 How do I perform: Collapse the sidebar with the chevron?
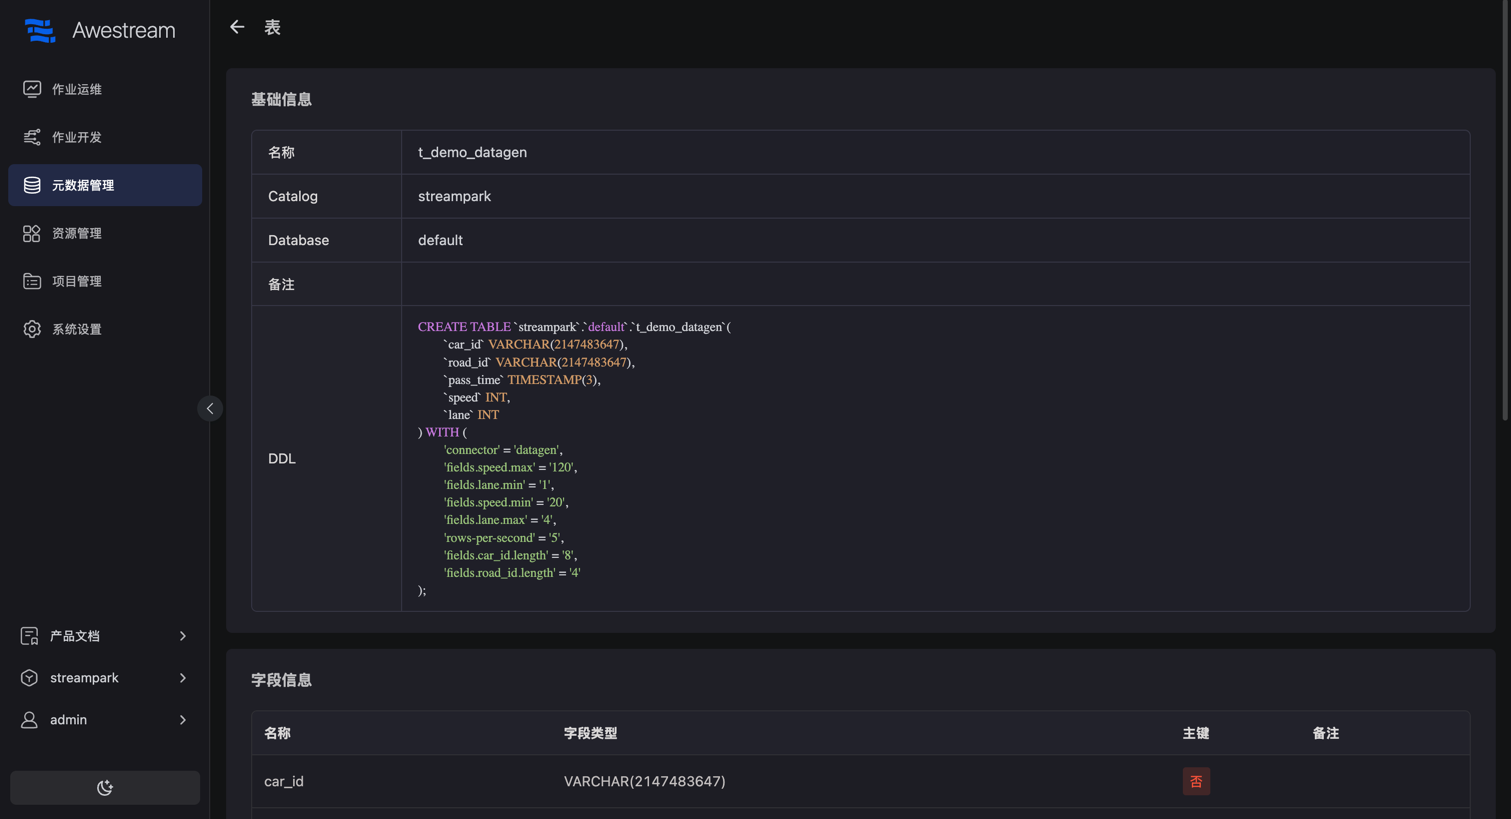coord(210,408)
